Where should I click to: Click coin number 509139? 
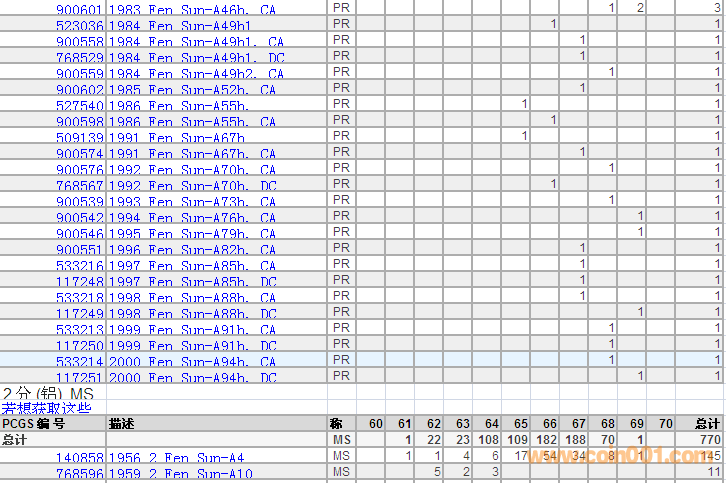pos(79,137)
